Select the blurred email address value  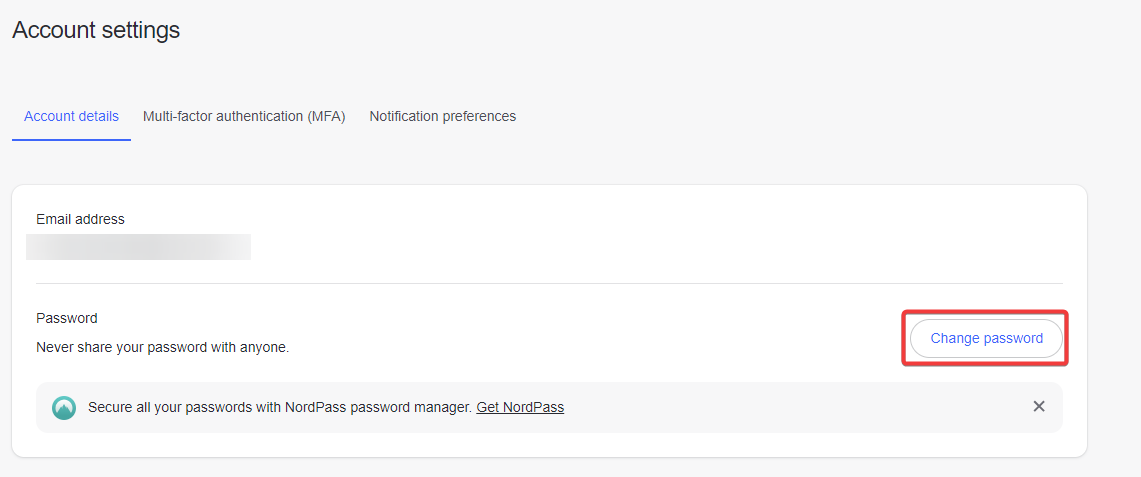[x=138, y=247]
